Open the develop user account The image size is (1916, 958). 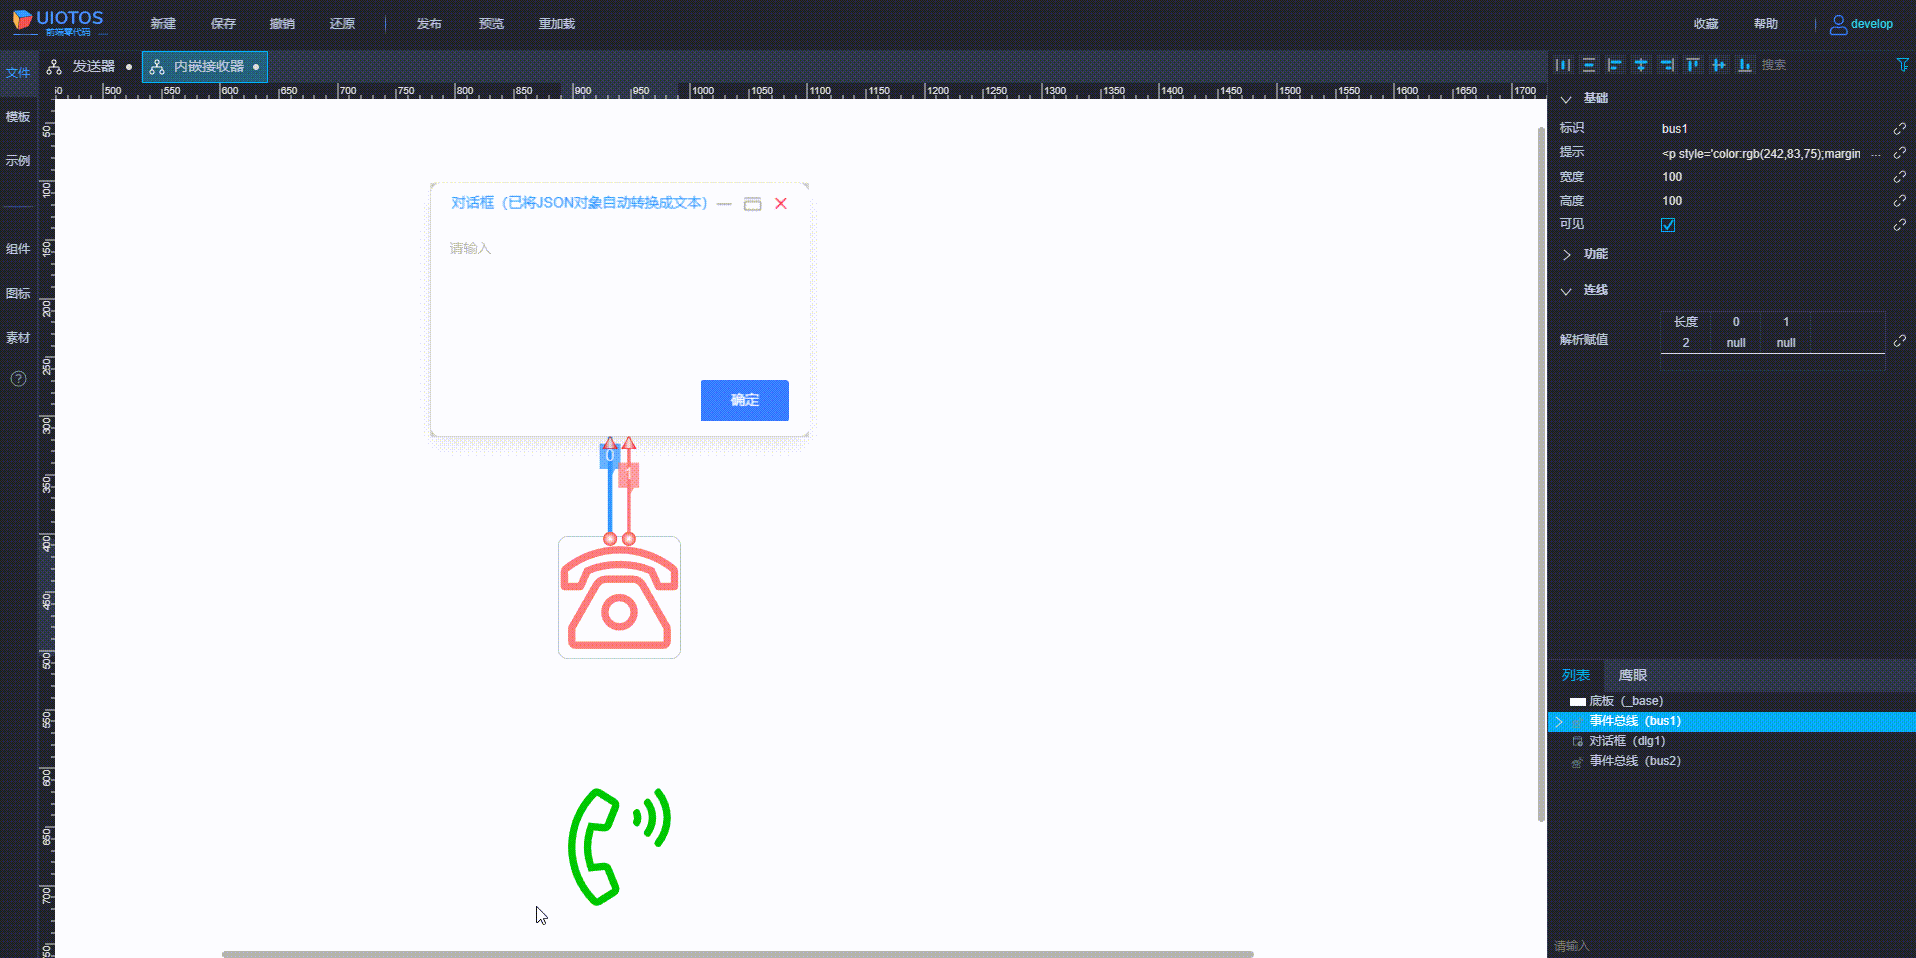[1861, 24]
